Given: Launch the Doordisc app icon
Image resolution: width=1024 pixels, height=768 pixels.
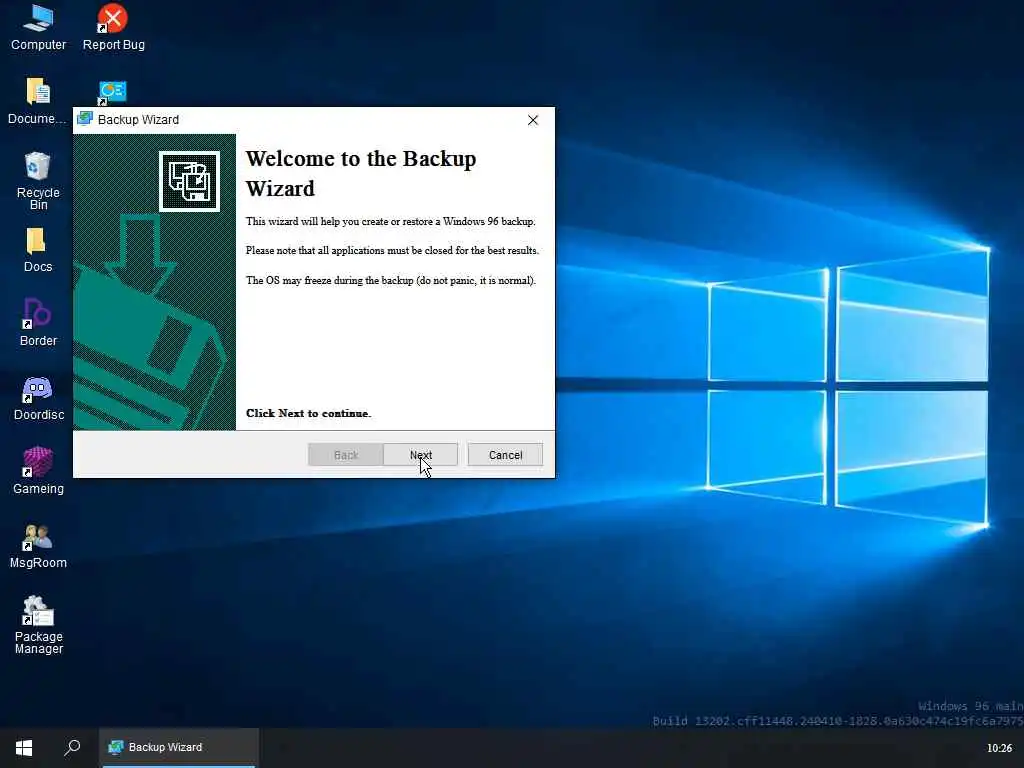Looking at the screenshot, I should (x=38, y=398).
